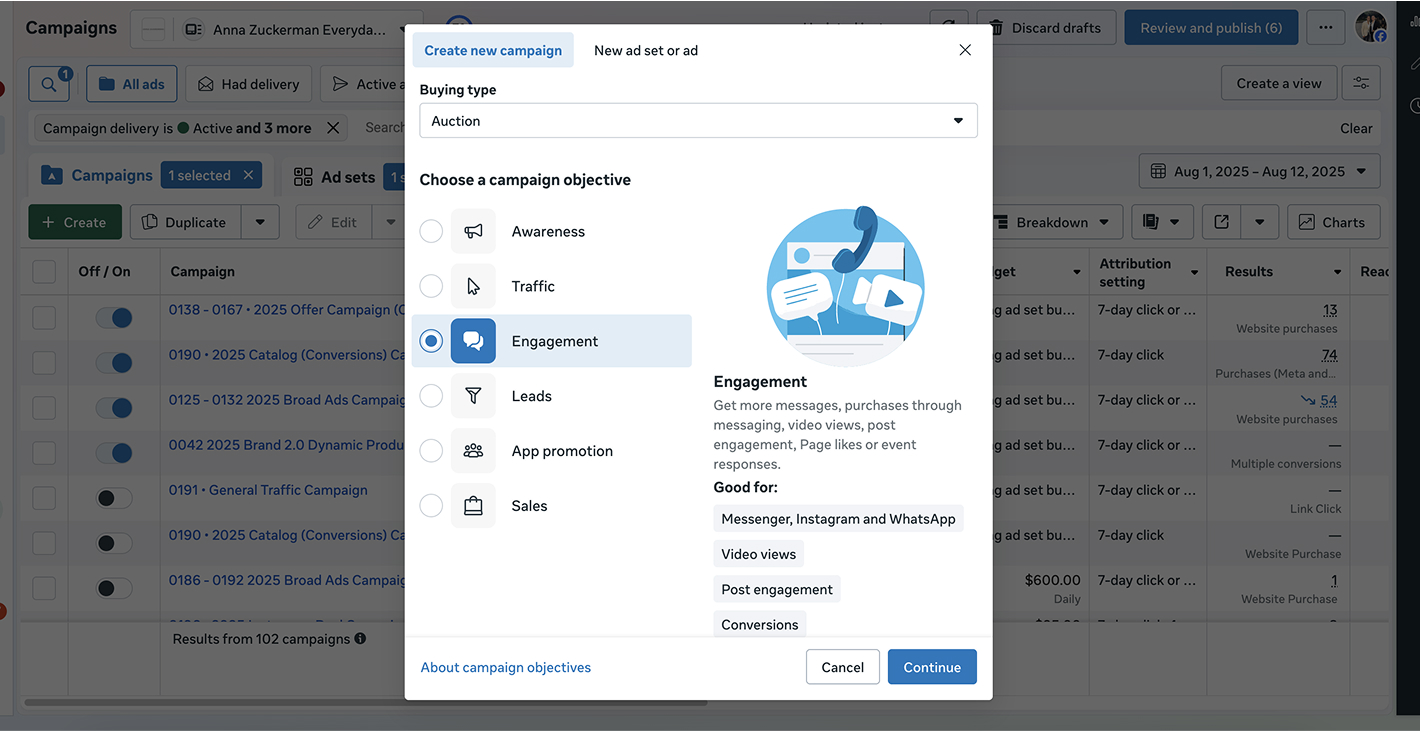Click the Traffic cursor icon
Image resolution: width=1420 pixels, height=731 pixels.
[473, 286]
